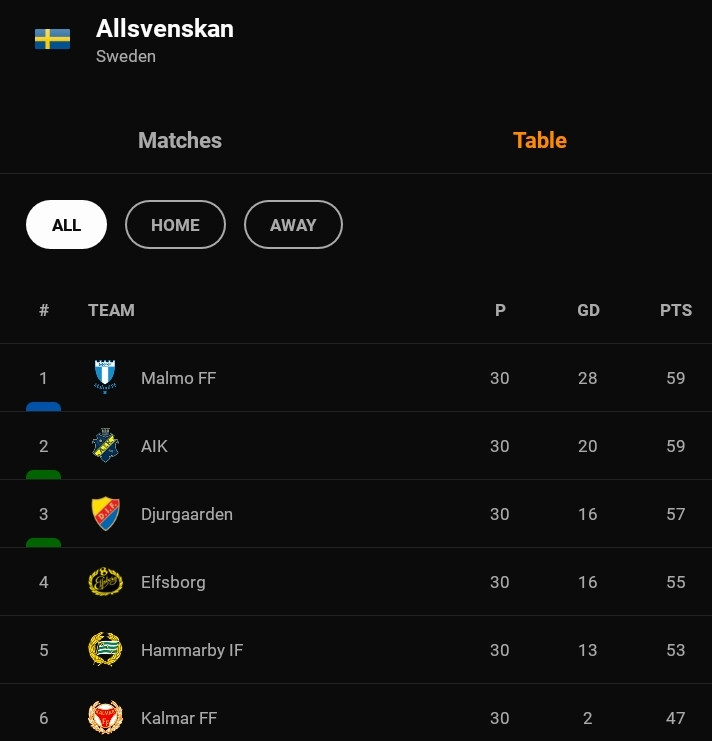Select the Kalmar FF table row points

tap(676, 718)
